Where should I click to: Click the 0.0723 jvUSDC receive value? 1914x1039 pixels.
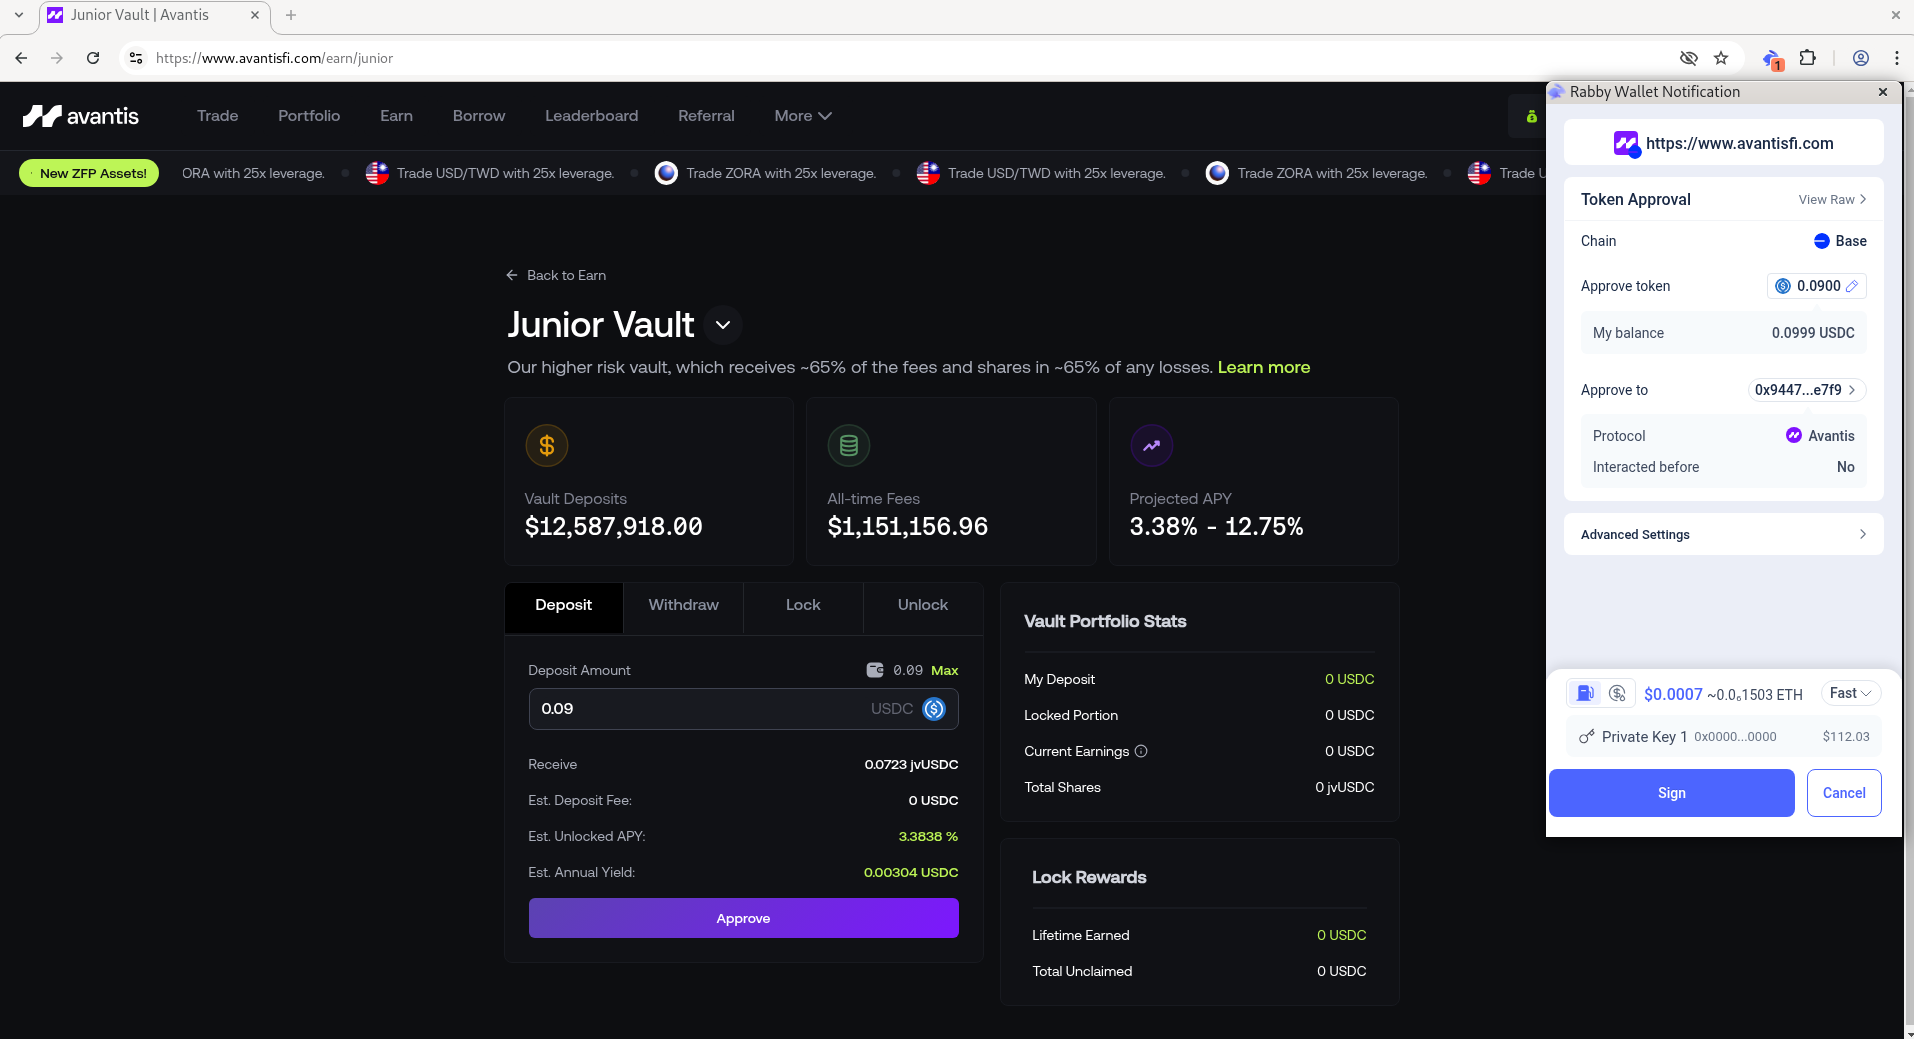coord(911,764)
